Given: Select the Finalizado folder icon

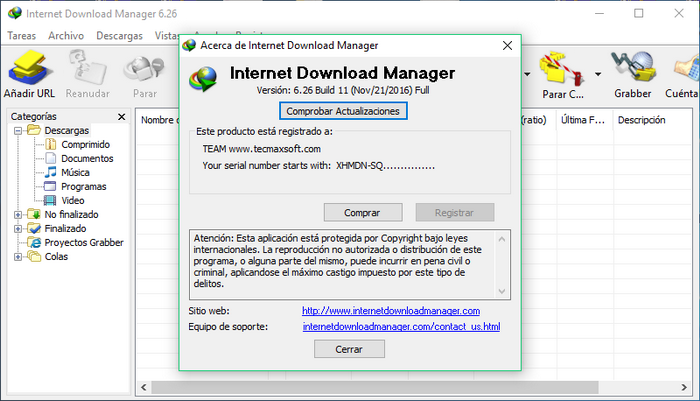Looking at the screenshot, I should 34,228.
